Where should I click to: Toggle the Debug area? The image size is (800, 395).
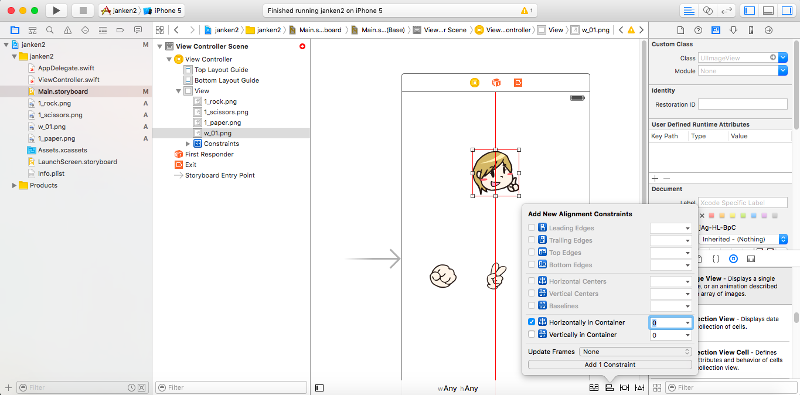pyautogui.click(x=768, y=10)
